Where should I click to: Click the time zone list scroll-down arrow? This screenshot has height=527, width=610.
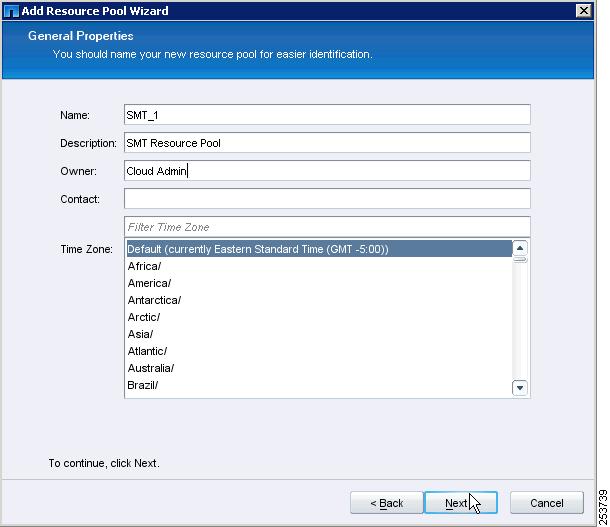click(520, 388)
